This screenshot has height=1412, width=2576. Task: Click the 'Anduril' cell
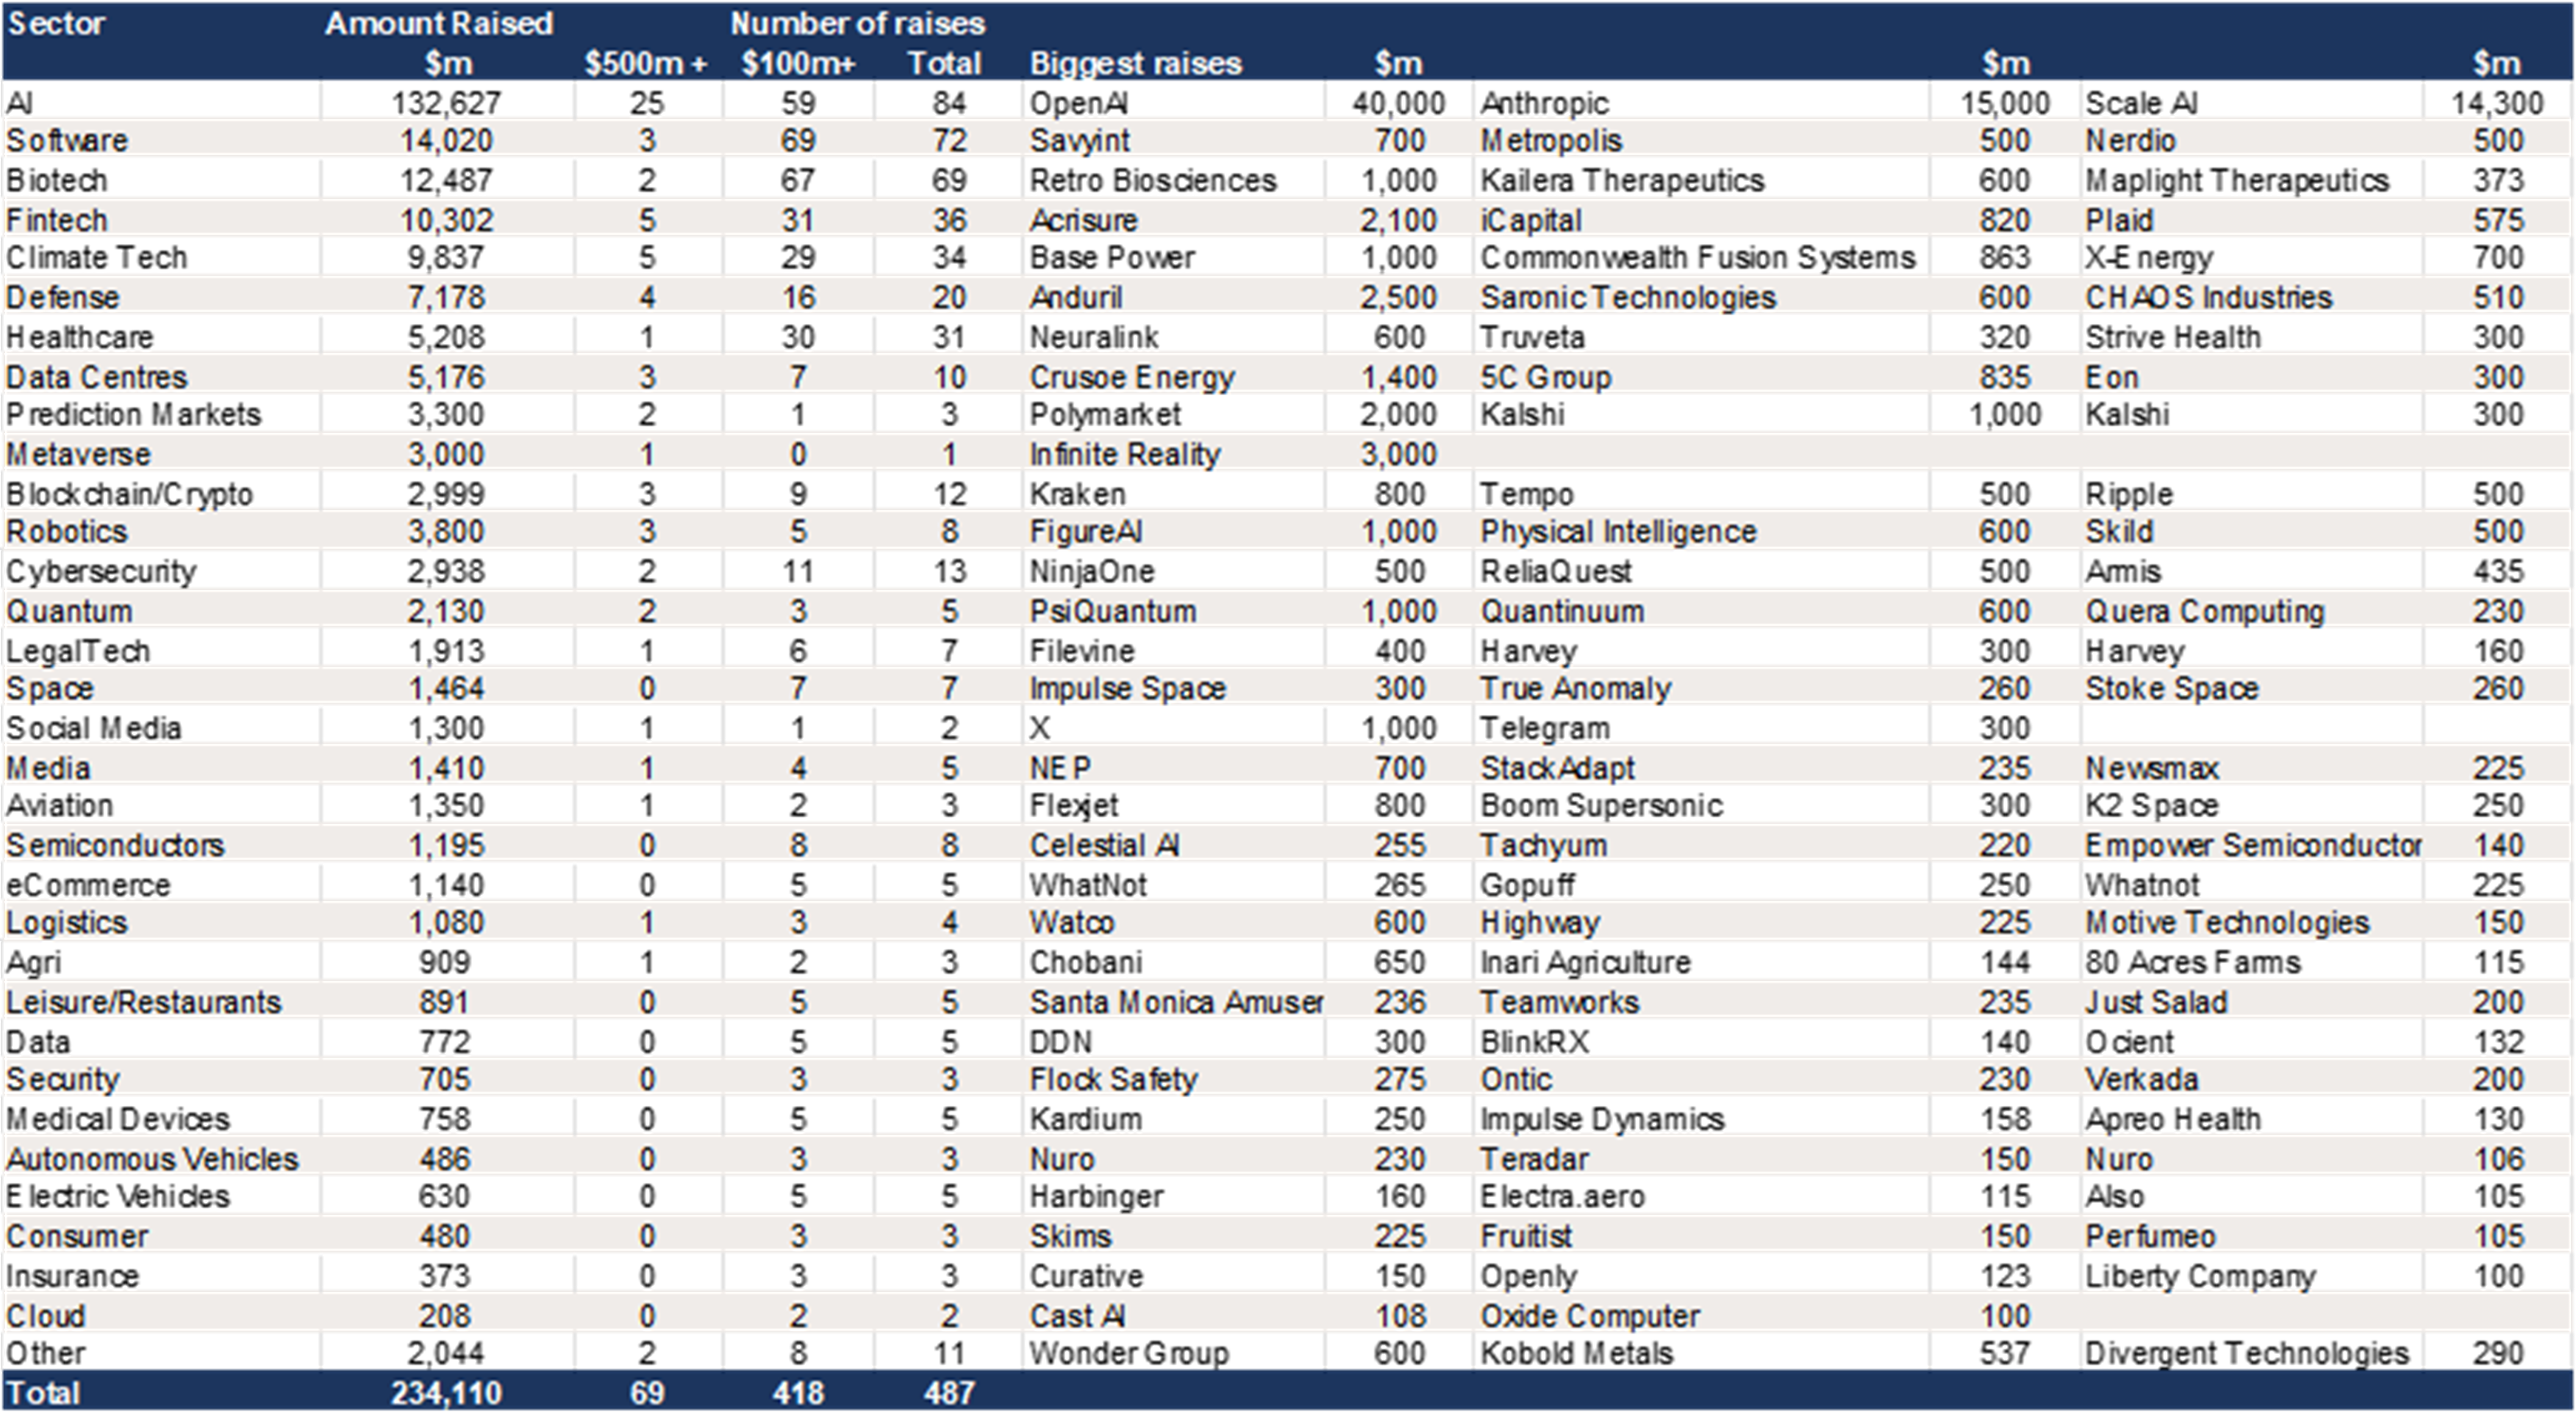[x=1076, y=298]
